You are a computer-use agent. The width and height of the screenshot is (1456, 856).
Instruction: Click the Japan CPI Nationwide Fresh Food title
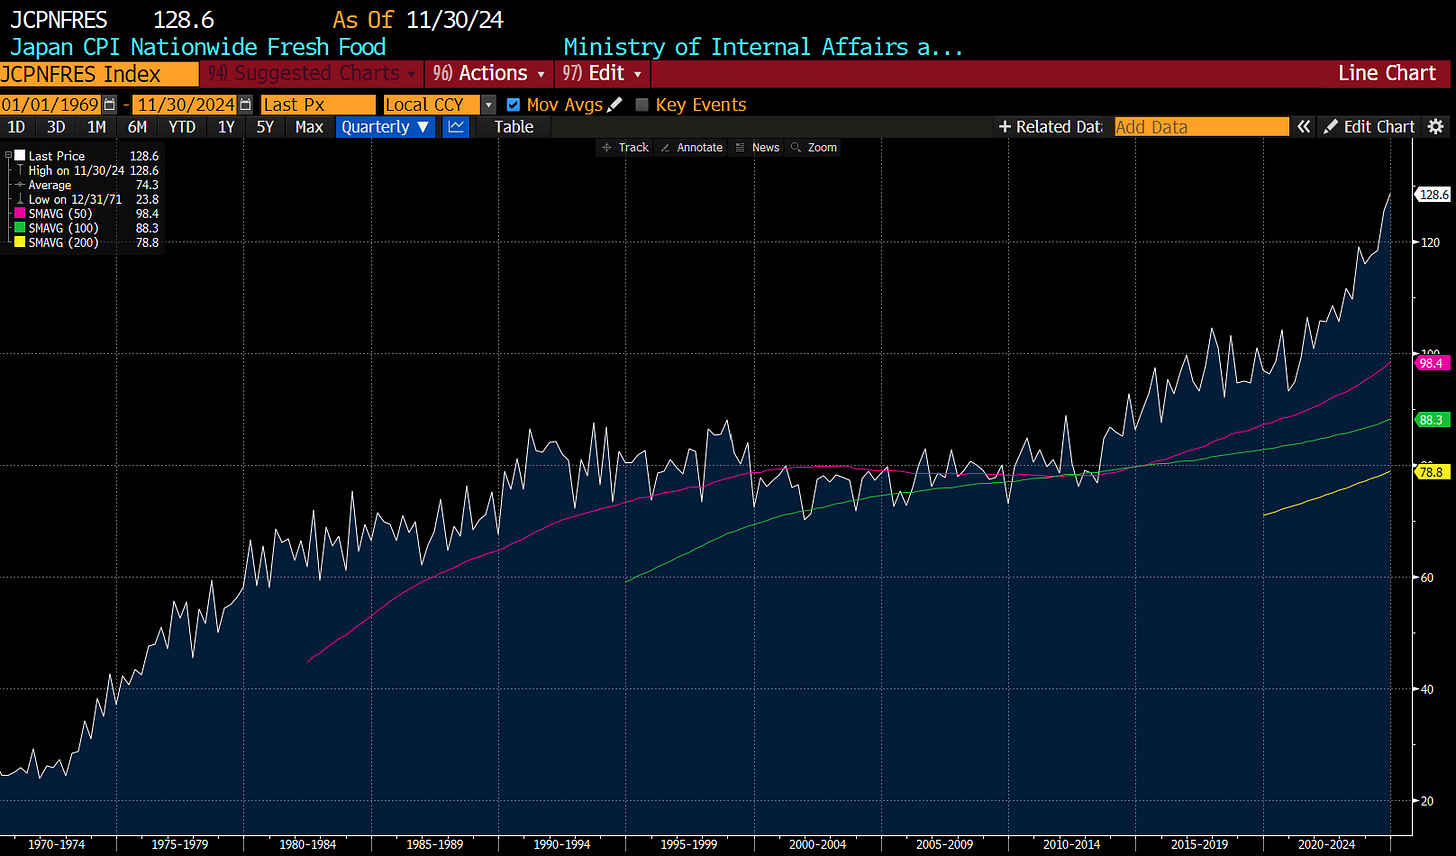point(198,46)
